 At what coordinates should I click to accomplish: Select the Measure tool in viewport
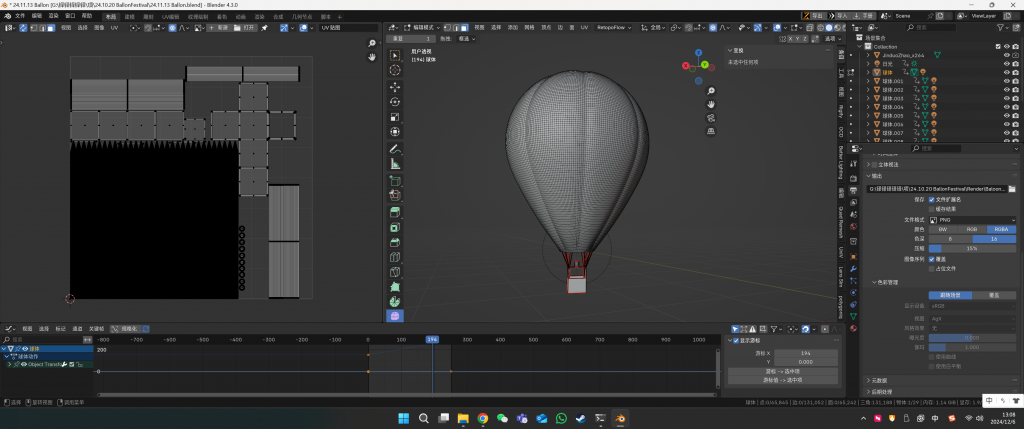point(394,164)
